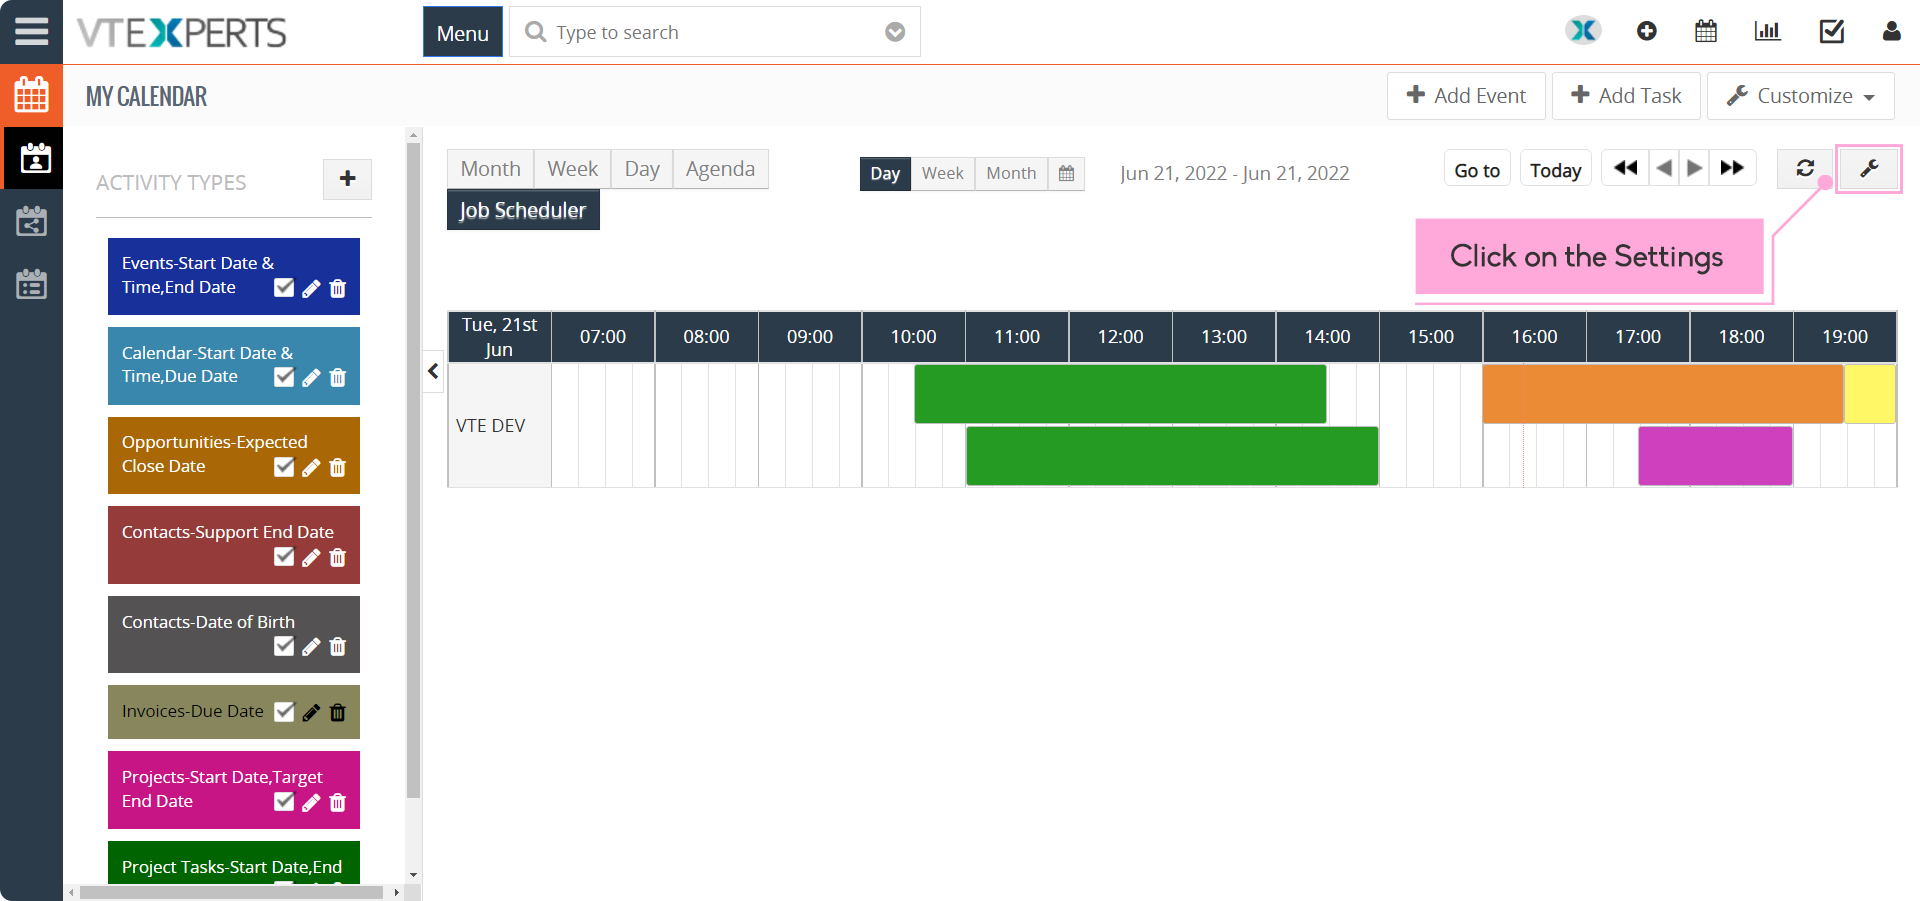Toggle the Contacts-Support End Date checkbox

tap(284, 557)
